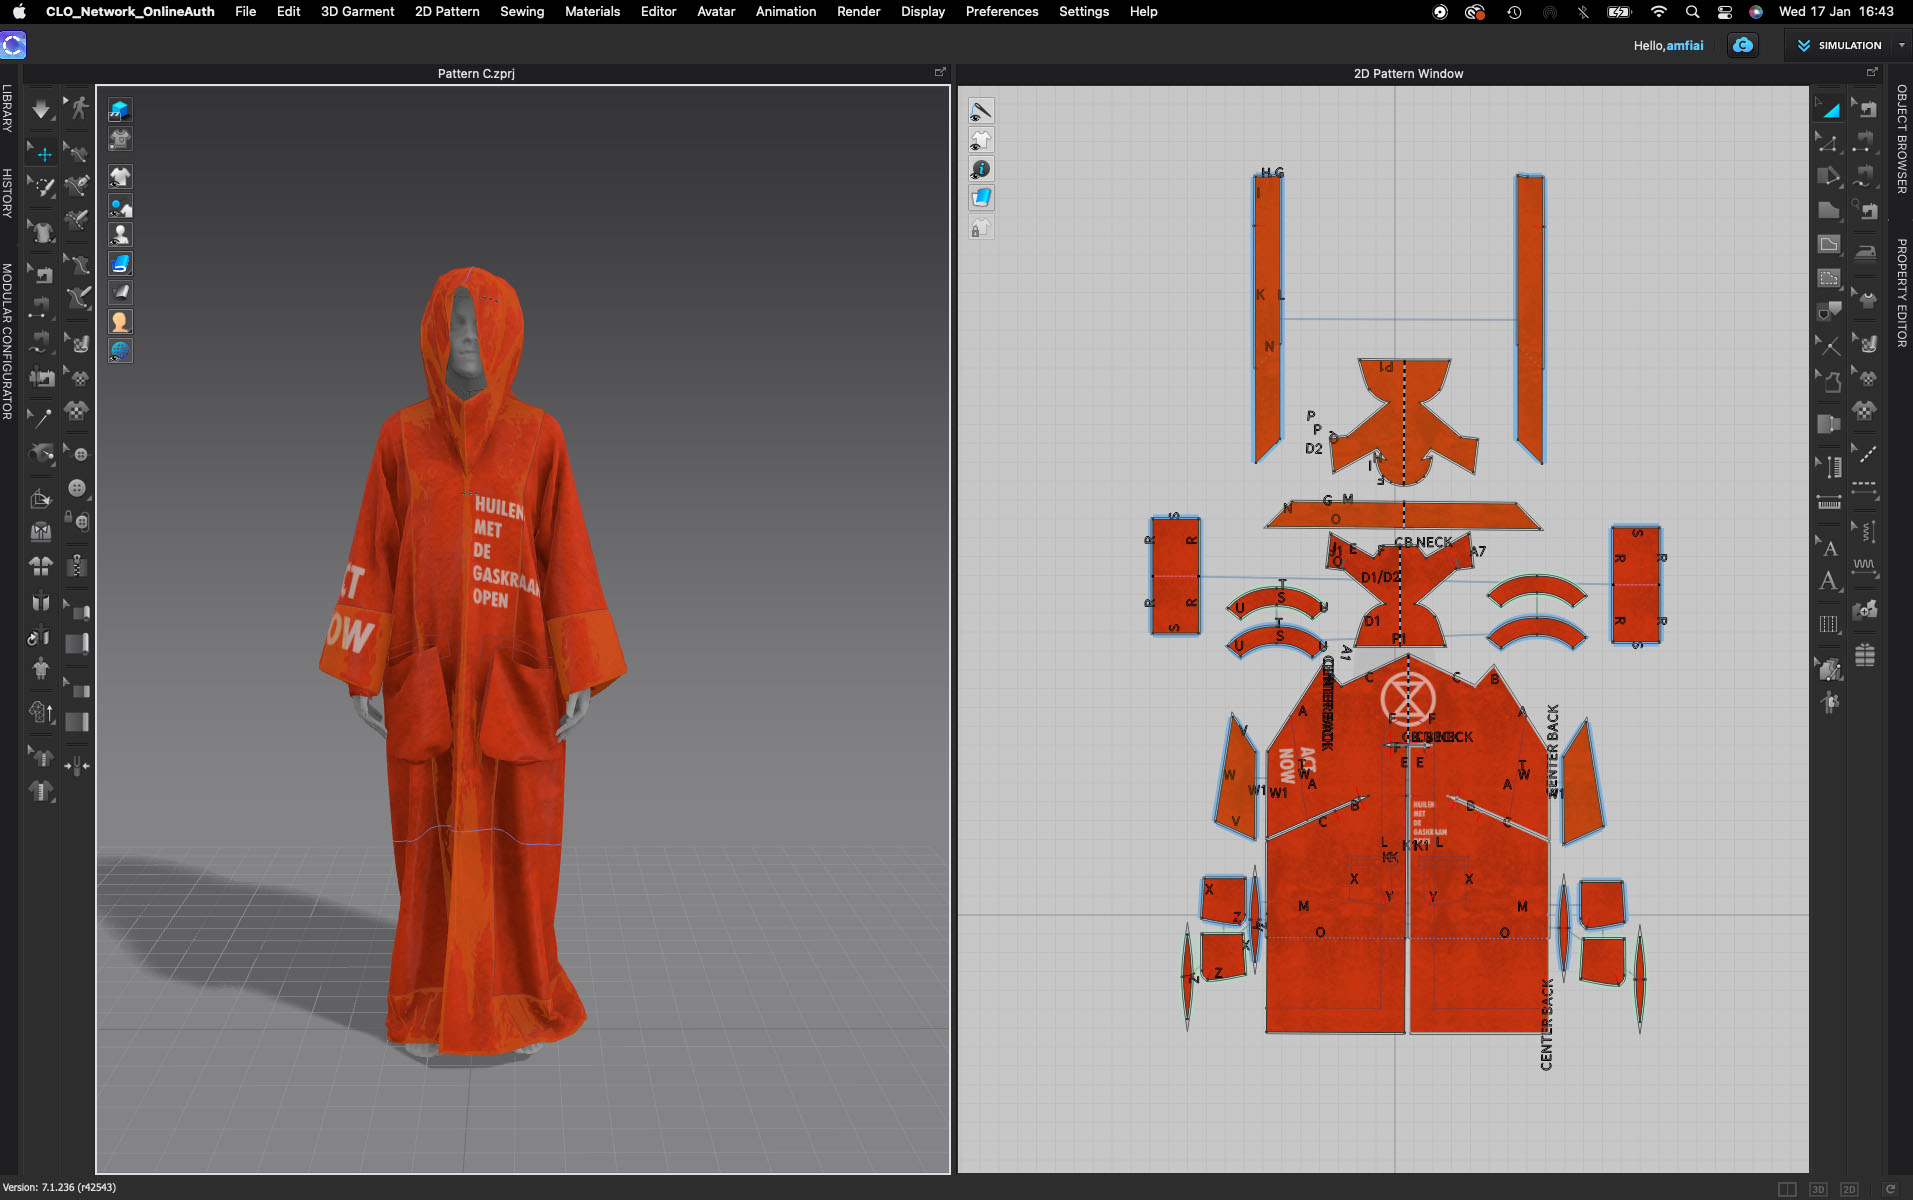Click the amfiai username link
This screenshot has height=1200, width=1913.
1685,45
